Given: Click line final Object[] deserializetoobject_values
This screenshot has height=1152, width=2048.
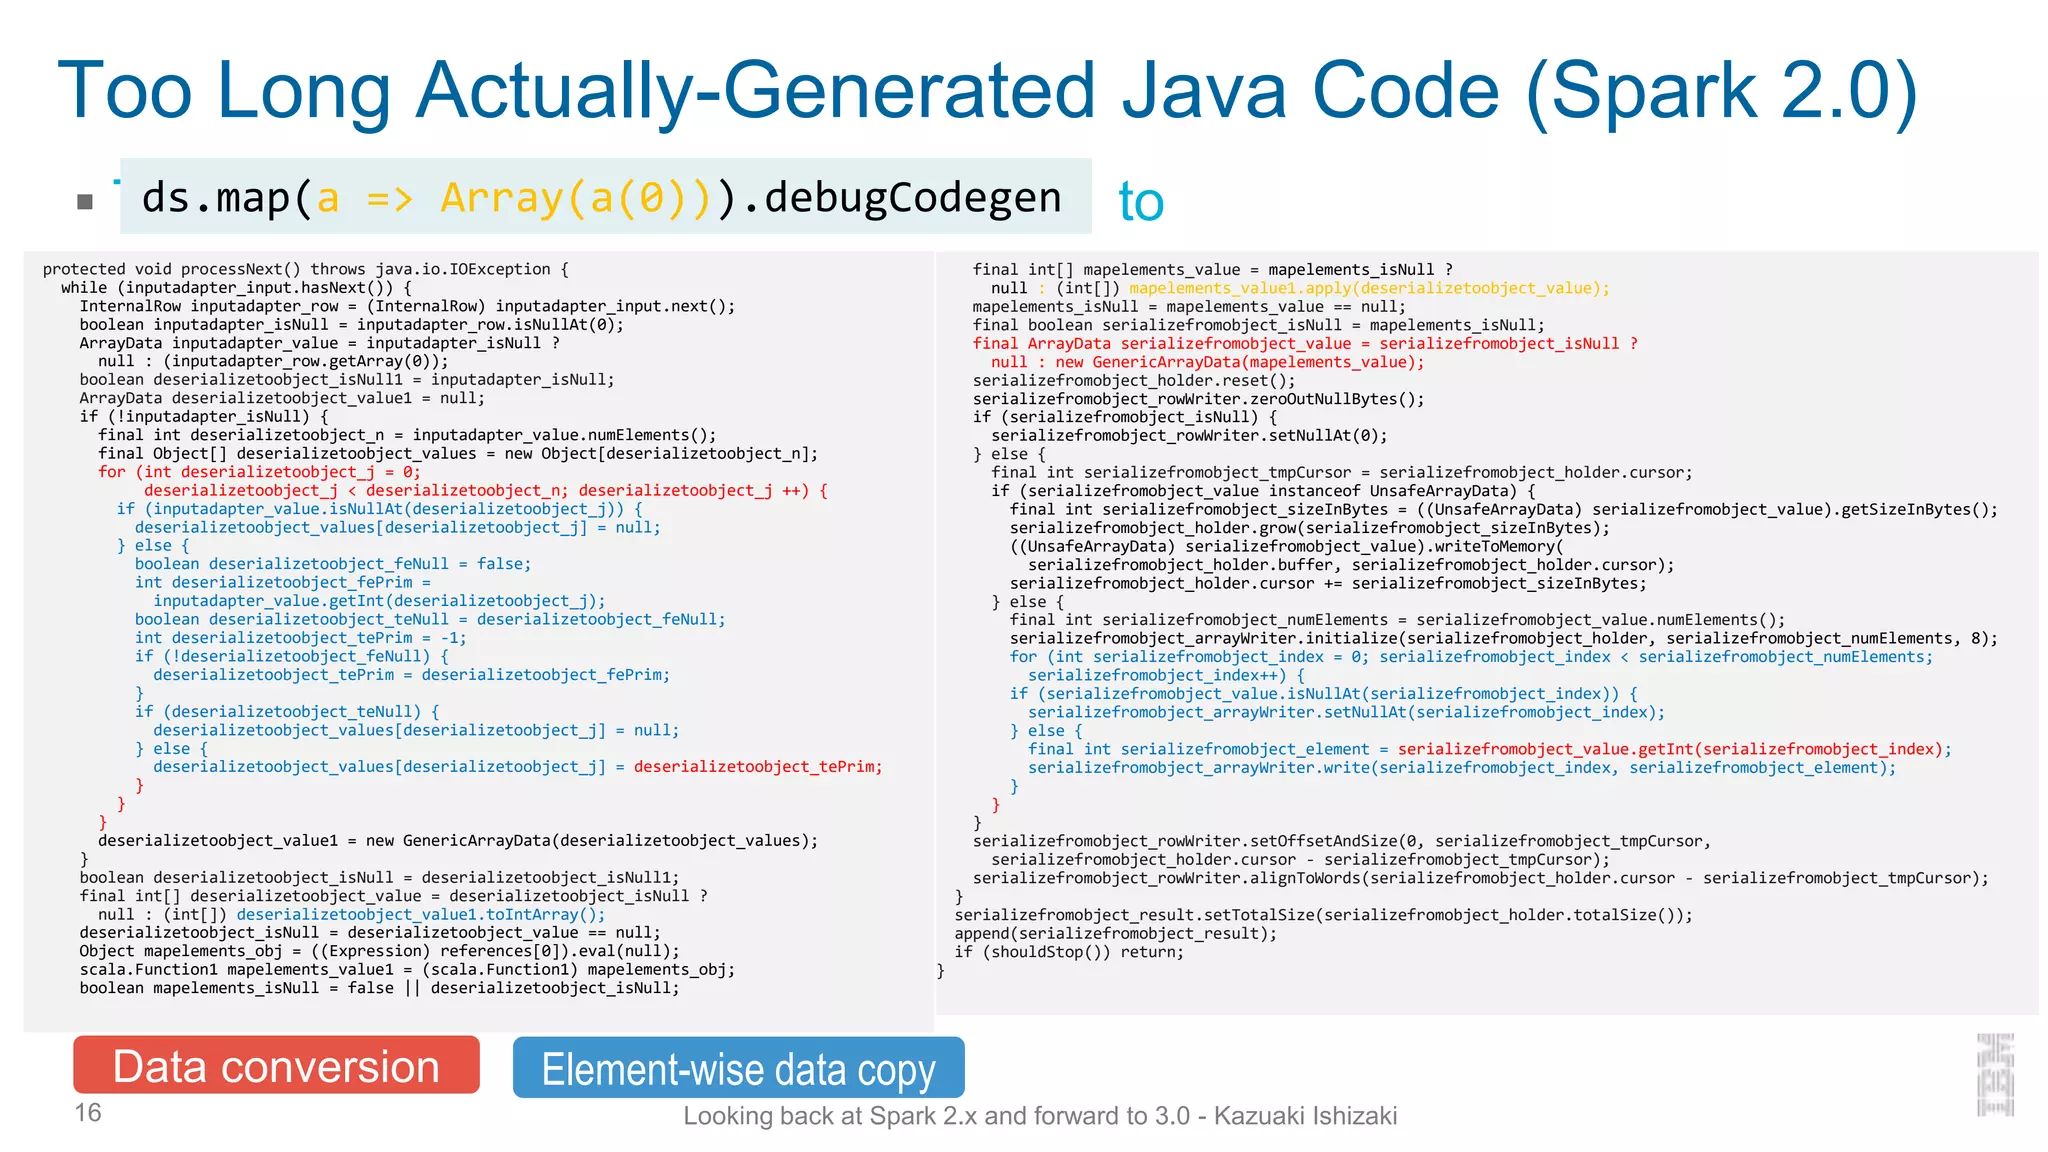Looking at the screenshot, I should click(458, 453).
